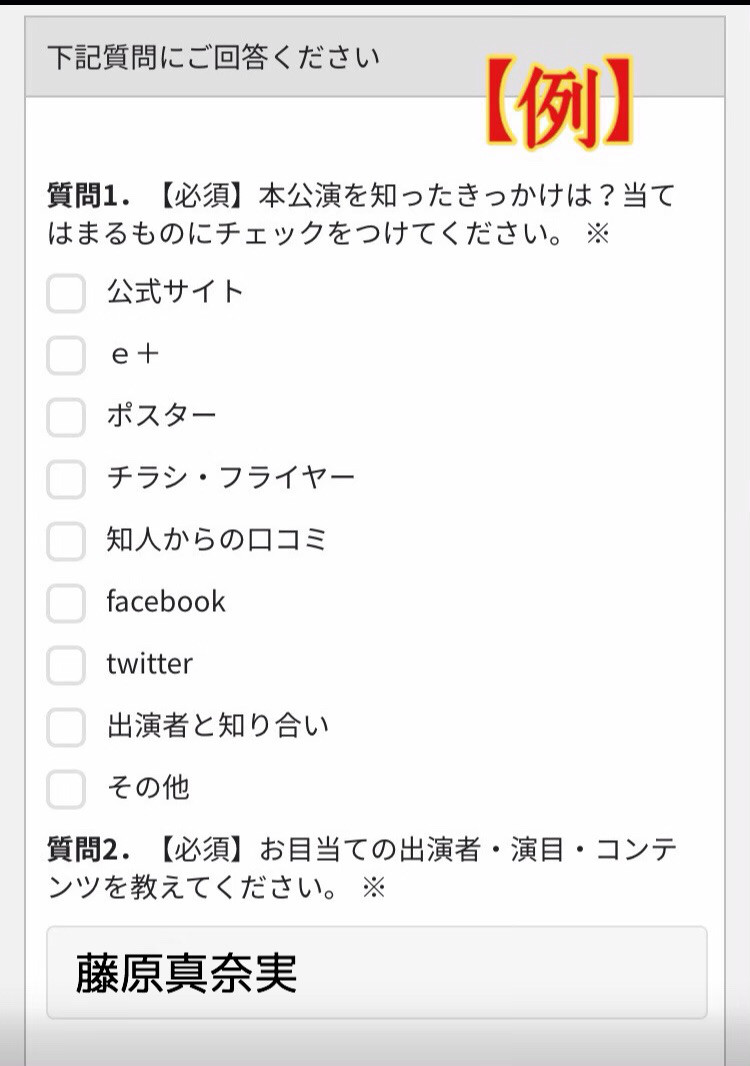Enable the ポスター checkbox
The height and width of the screenshot is (1066, 750).
tap(66, 417)
